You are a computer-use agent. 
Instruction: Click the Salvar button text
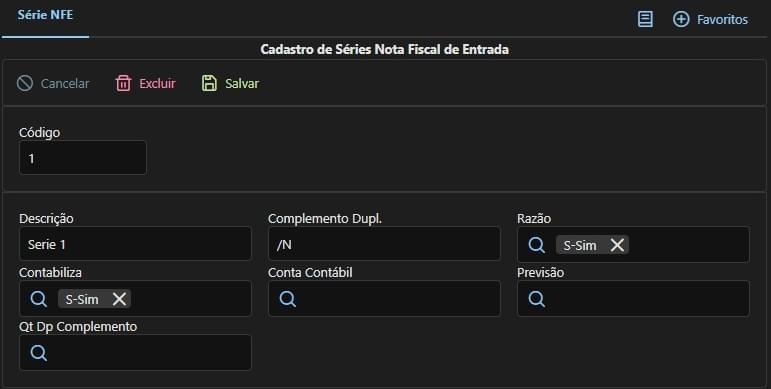(x=242, y=84)
